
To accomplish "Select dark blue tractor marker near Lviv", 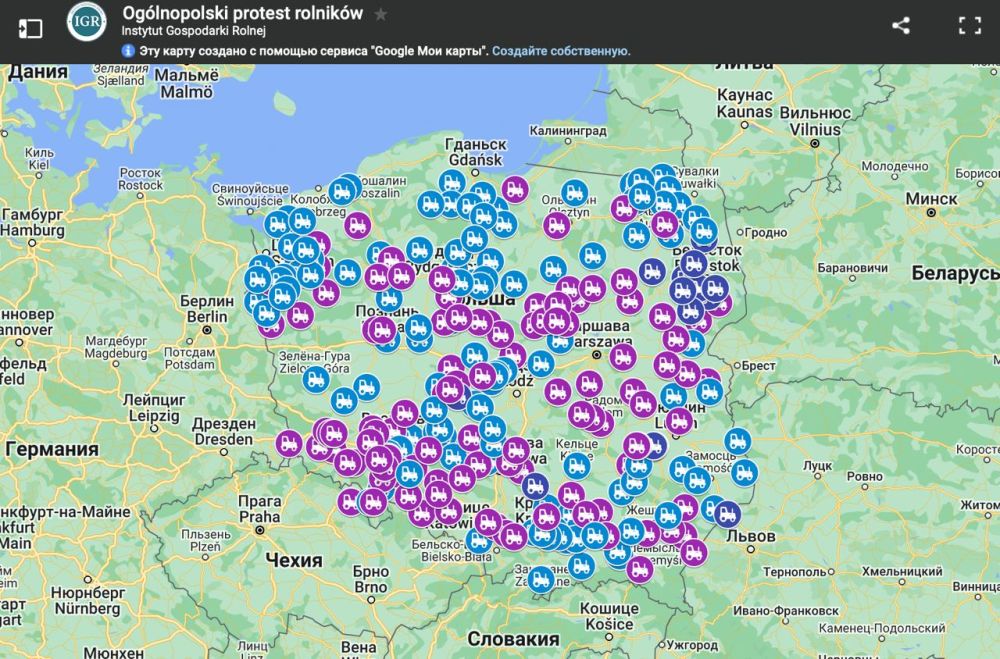I will pyautogui.click(x=727, y=514).
